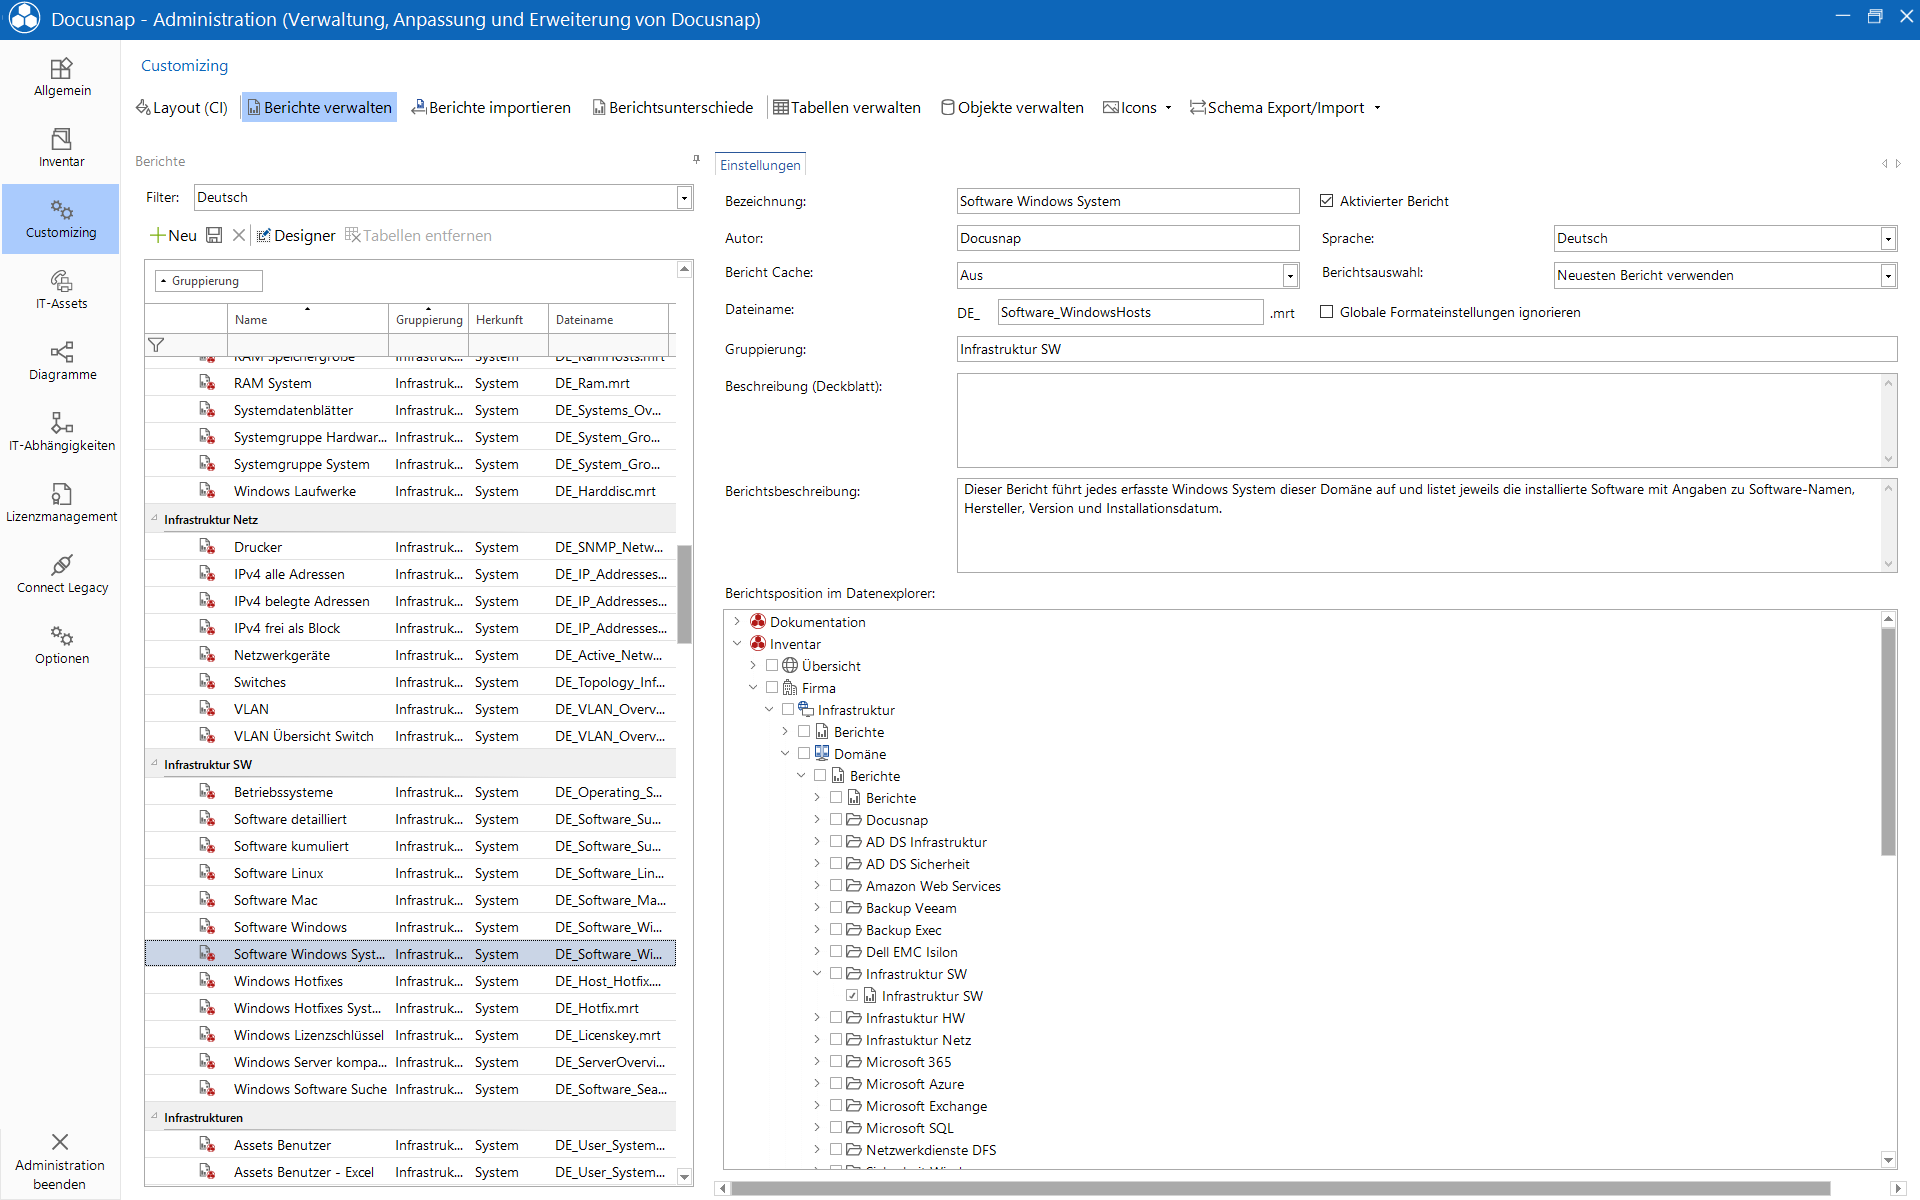1920x1200 pixels.
Task: Click the Designer button
Action: 296,235
